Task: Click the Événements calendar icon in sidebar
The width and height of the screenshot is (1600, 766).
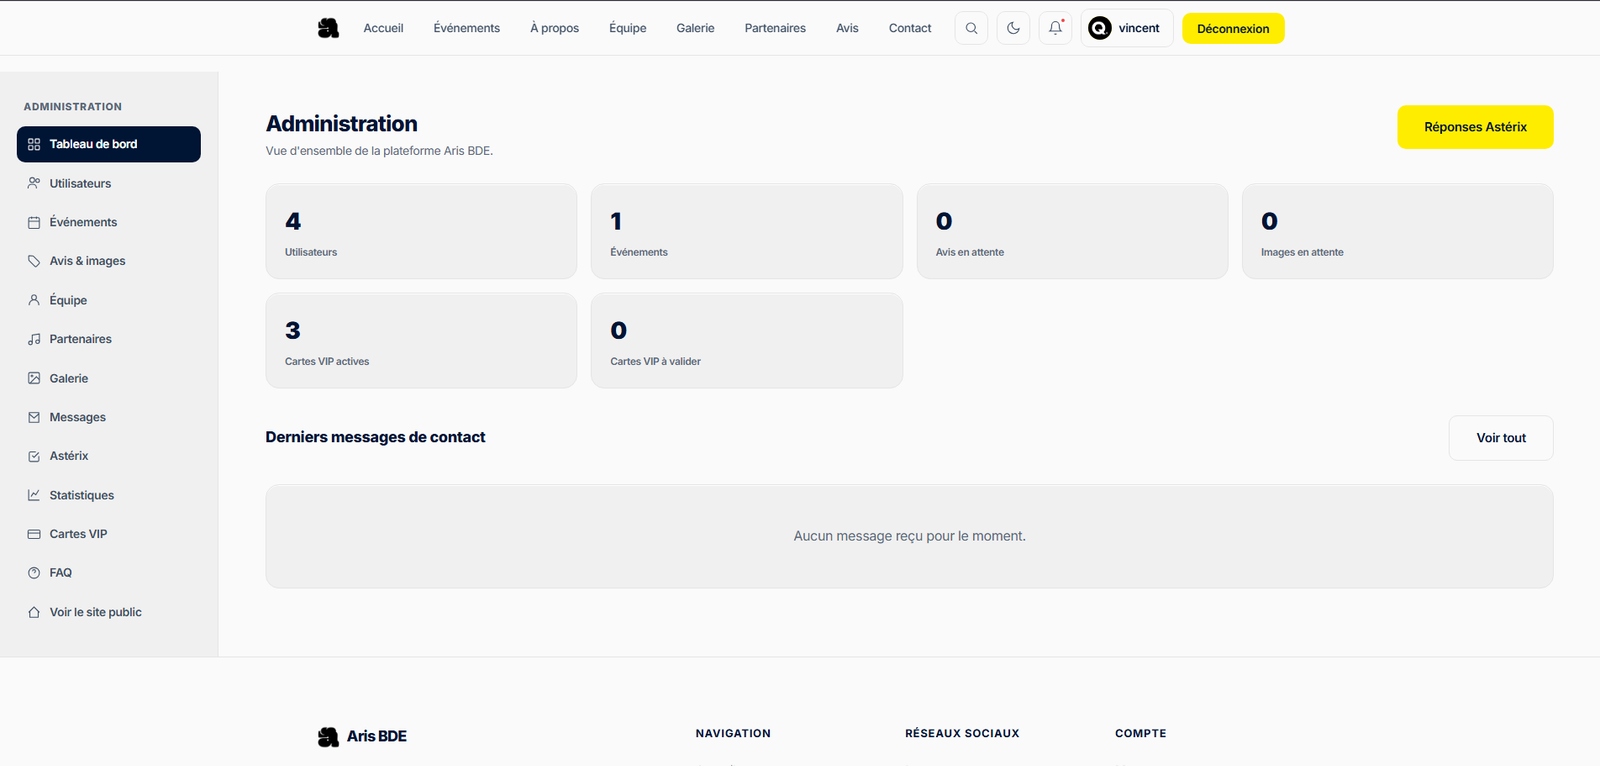Action: [x=34, y=222]
